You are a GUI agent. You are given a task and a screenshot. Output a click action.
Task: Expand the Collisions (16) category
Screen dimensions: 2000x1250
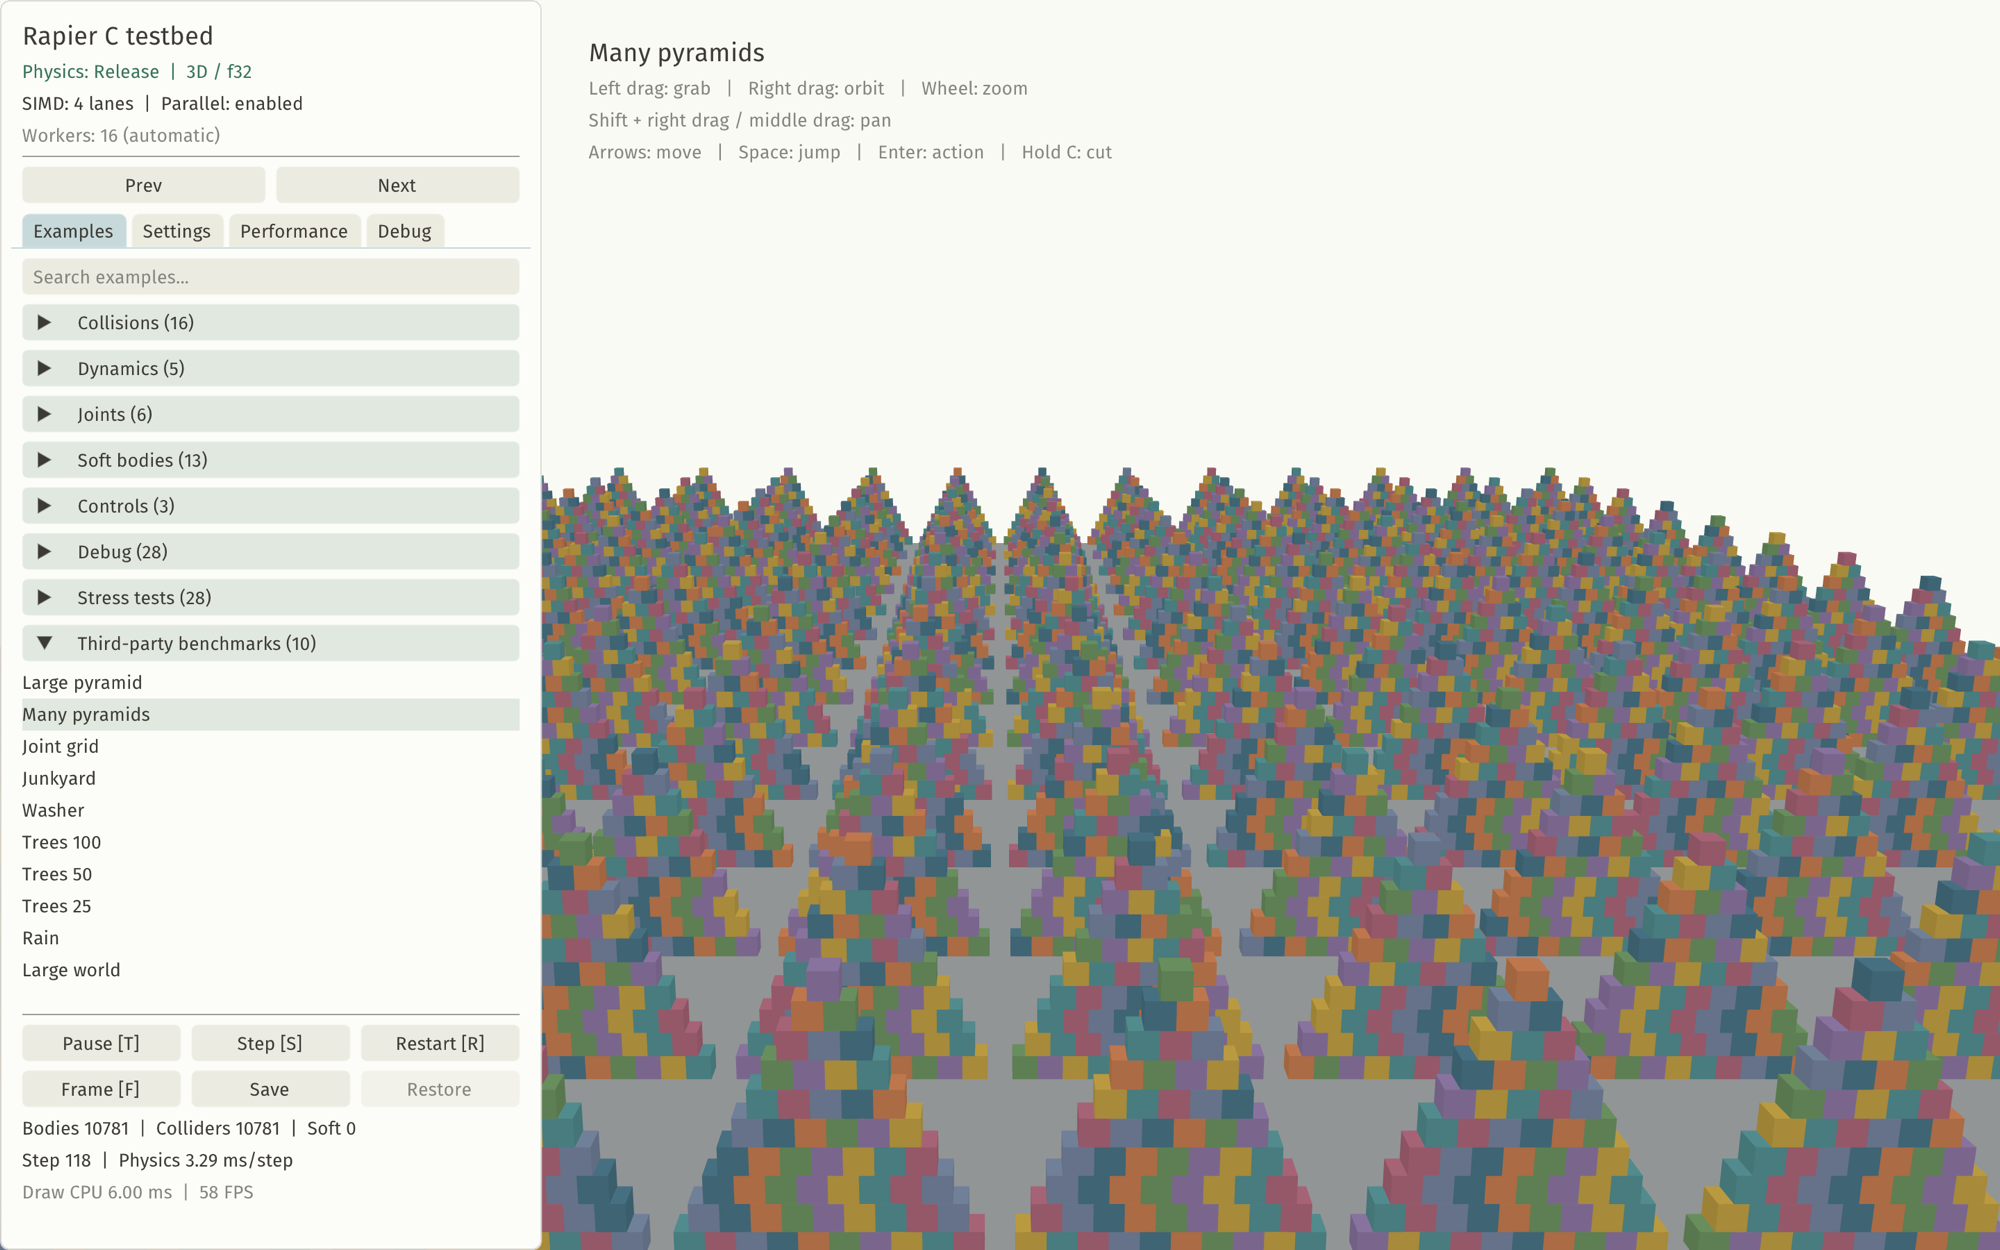click(x=270, y=322)
